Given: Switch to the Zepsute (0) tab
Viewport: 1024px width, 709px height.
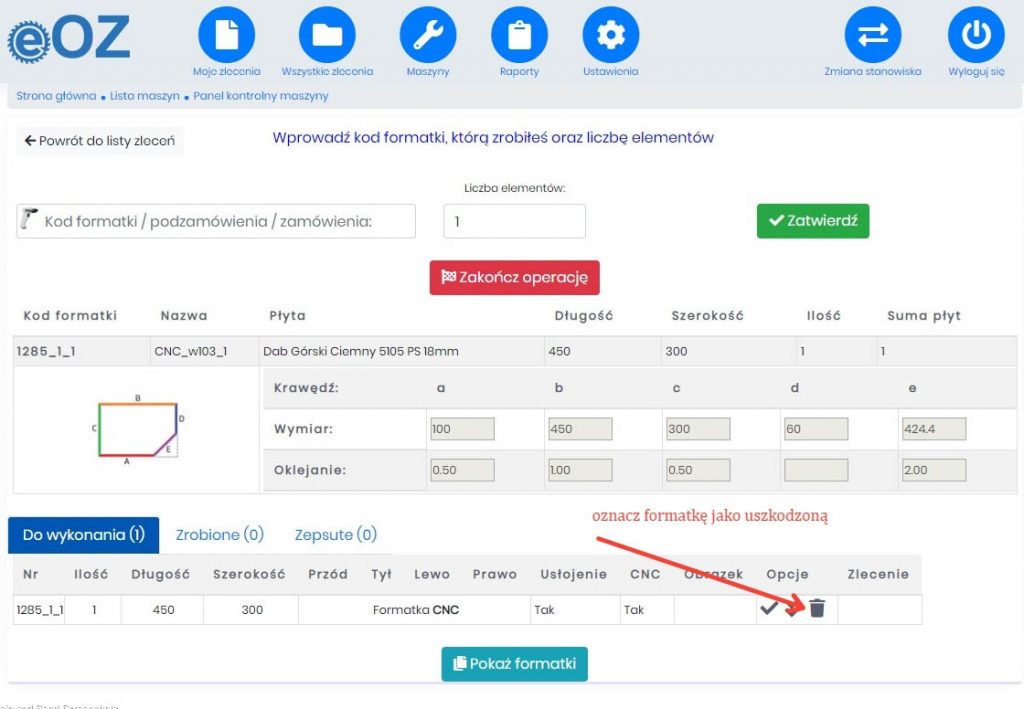Looking at the screenshot, I should click(335, 535).
